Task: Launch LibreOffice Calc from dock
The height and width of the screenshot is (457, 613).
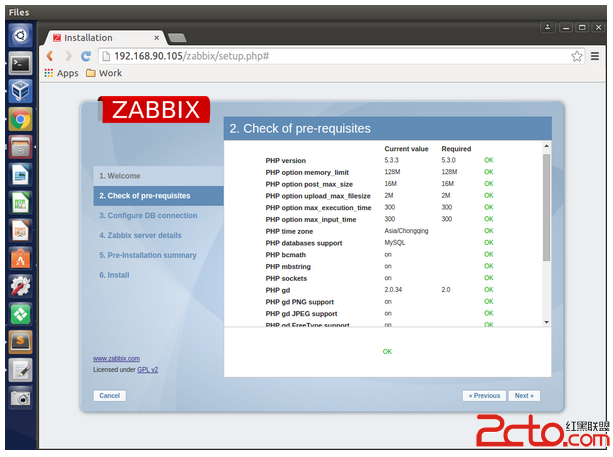Action: coord(20,203)
